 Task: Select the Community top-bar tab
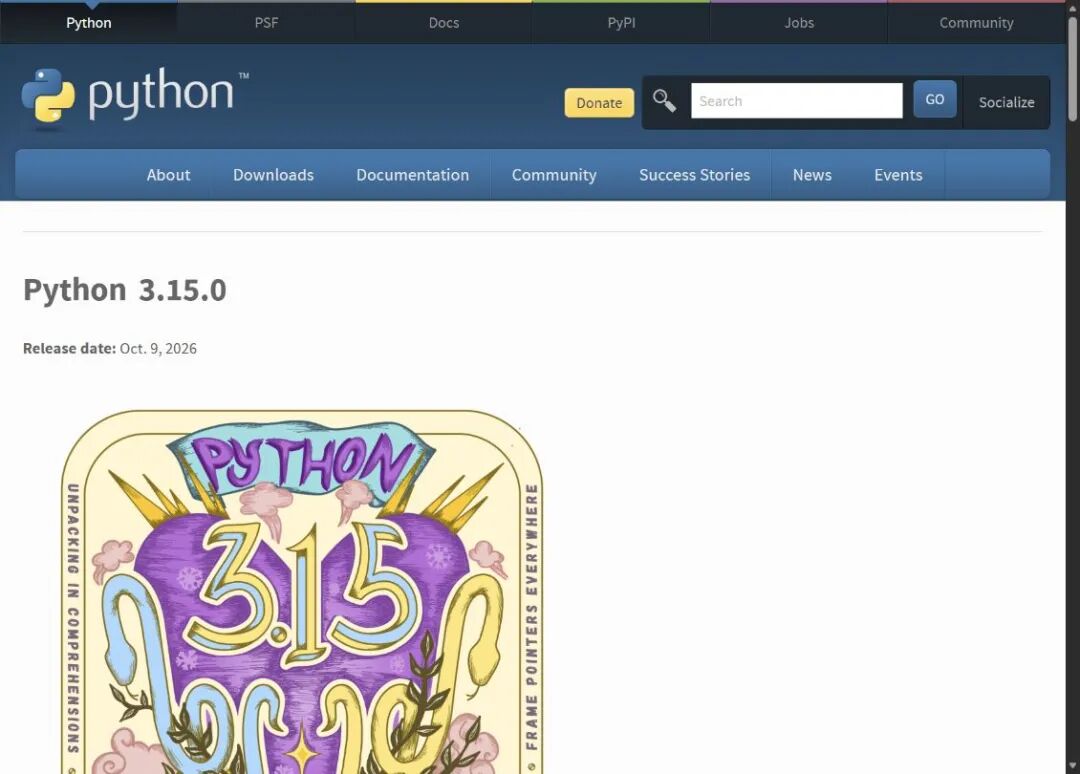(x=976, y=23)
